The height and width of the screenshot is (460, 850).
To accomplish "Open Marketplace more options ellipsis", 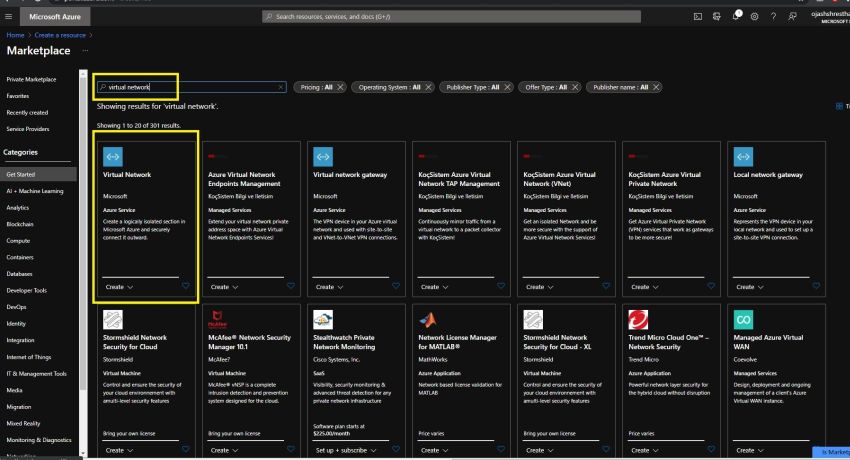I will click(85, 50).
